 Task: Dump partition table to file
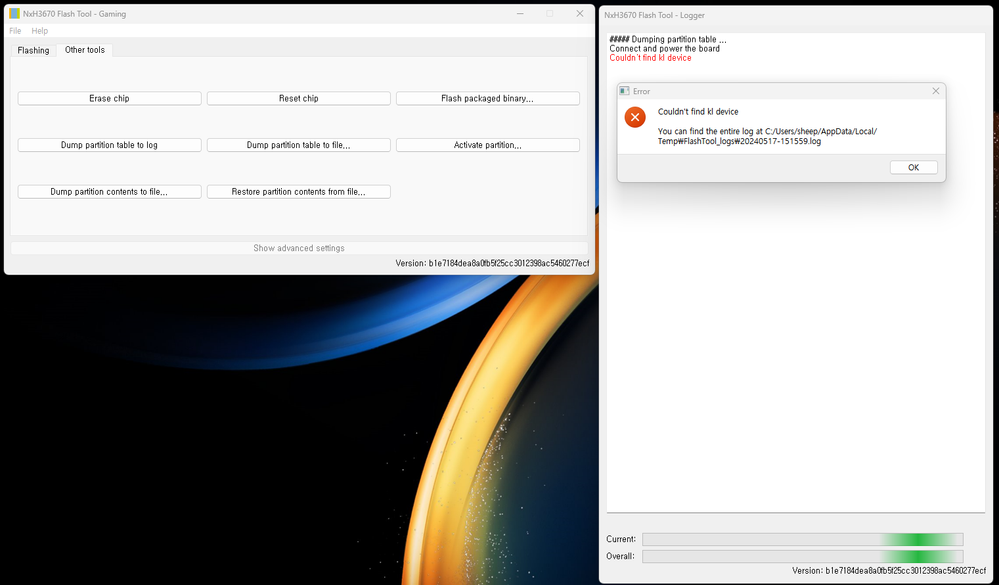298,144
